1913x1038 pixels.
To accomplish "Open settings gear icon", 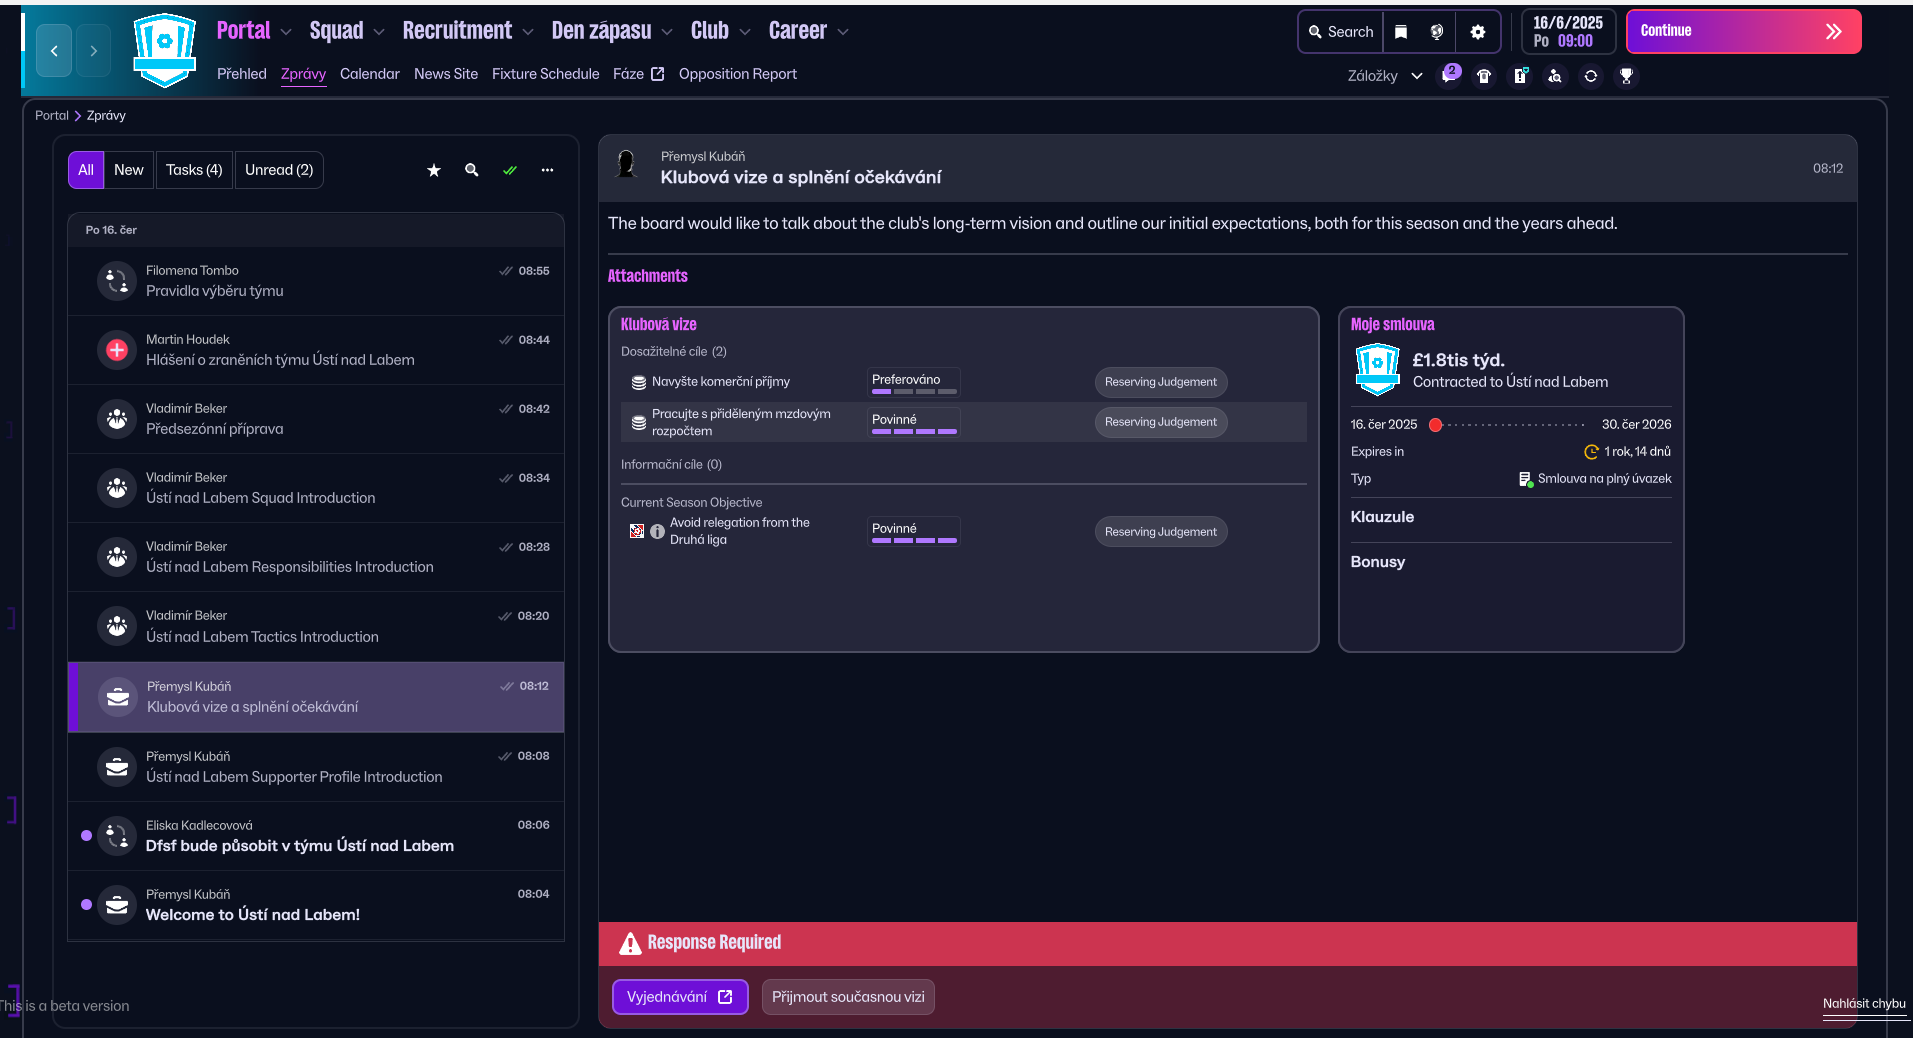I will [x=1478, y=32].
